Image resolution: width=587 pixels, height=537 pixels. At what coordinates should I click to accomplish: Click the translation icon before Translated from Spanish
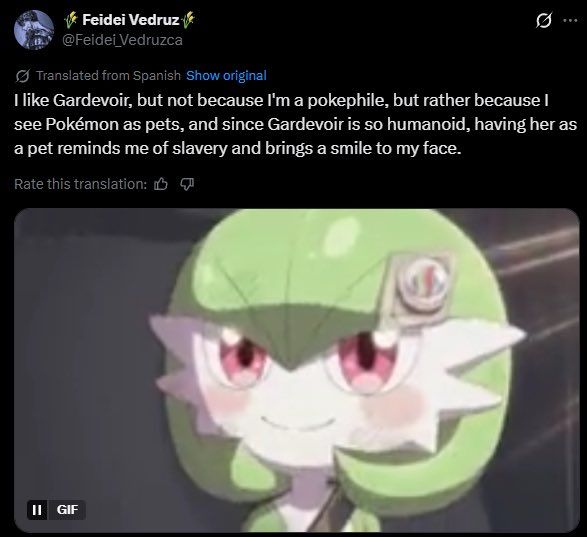[x=23, y=76]
